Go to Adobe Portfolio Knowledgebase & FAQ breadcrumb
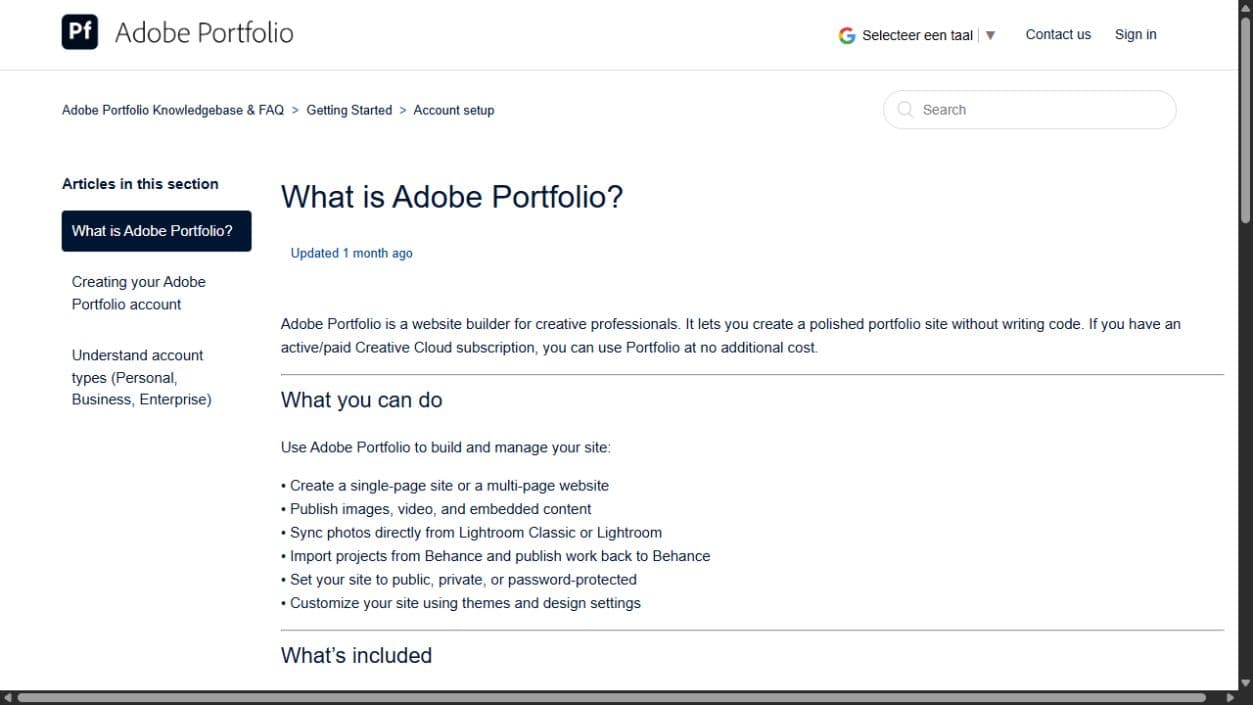This screenshot has height=705, width=1253. click(173, 110)
